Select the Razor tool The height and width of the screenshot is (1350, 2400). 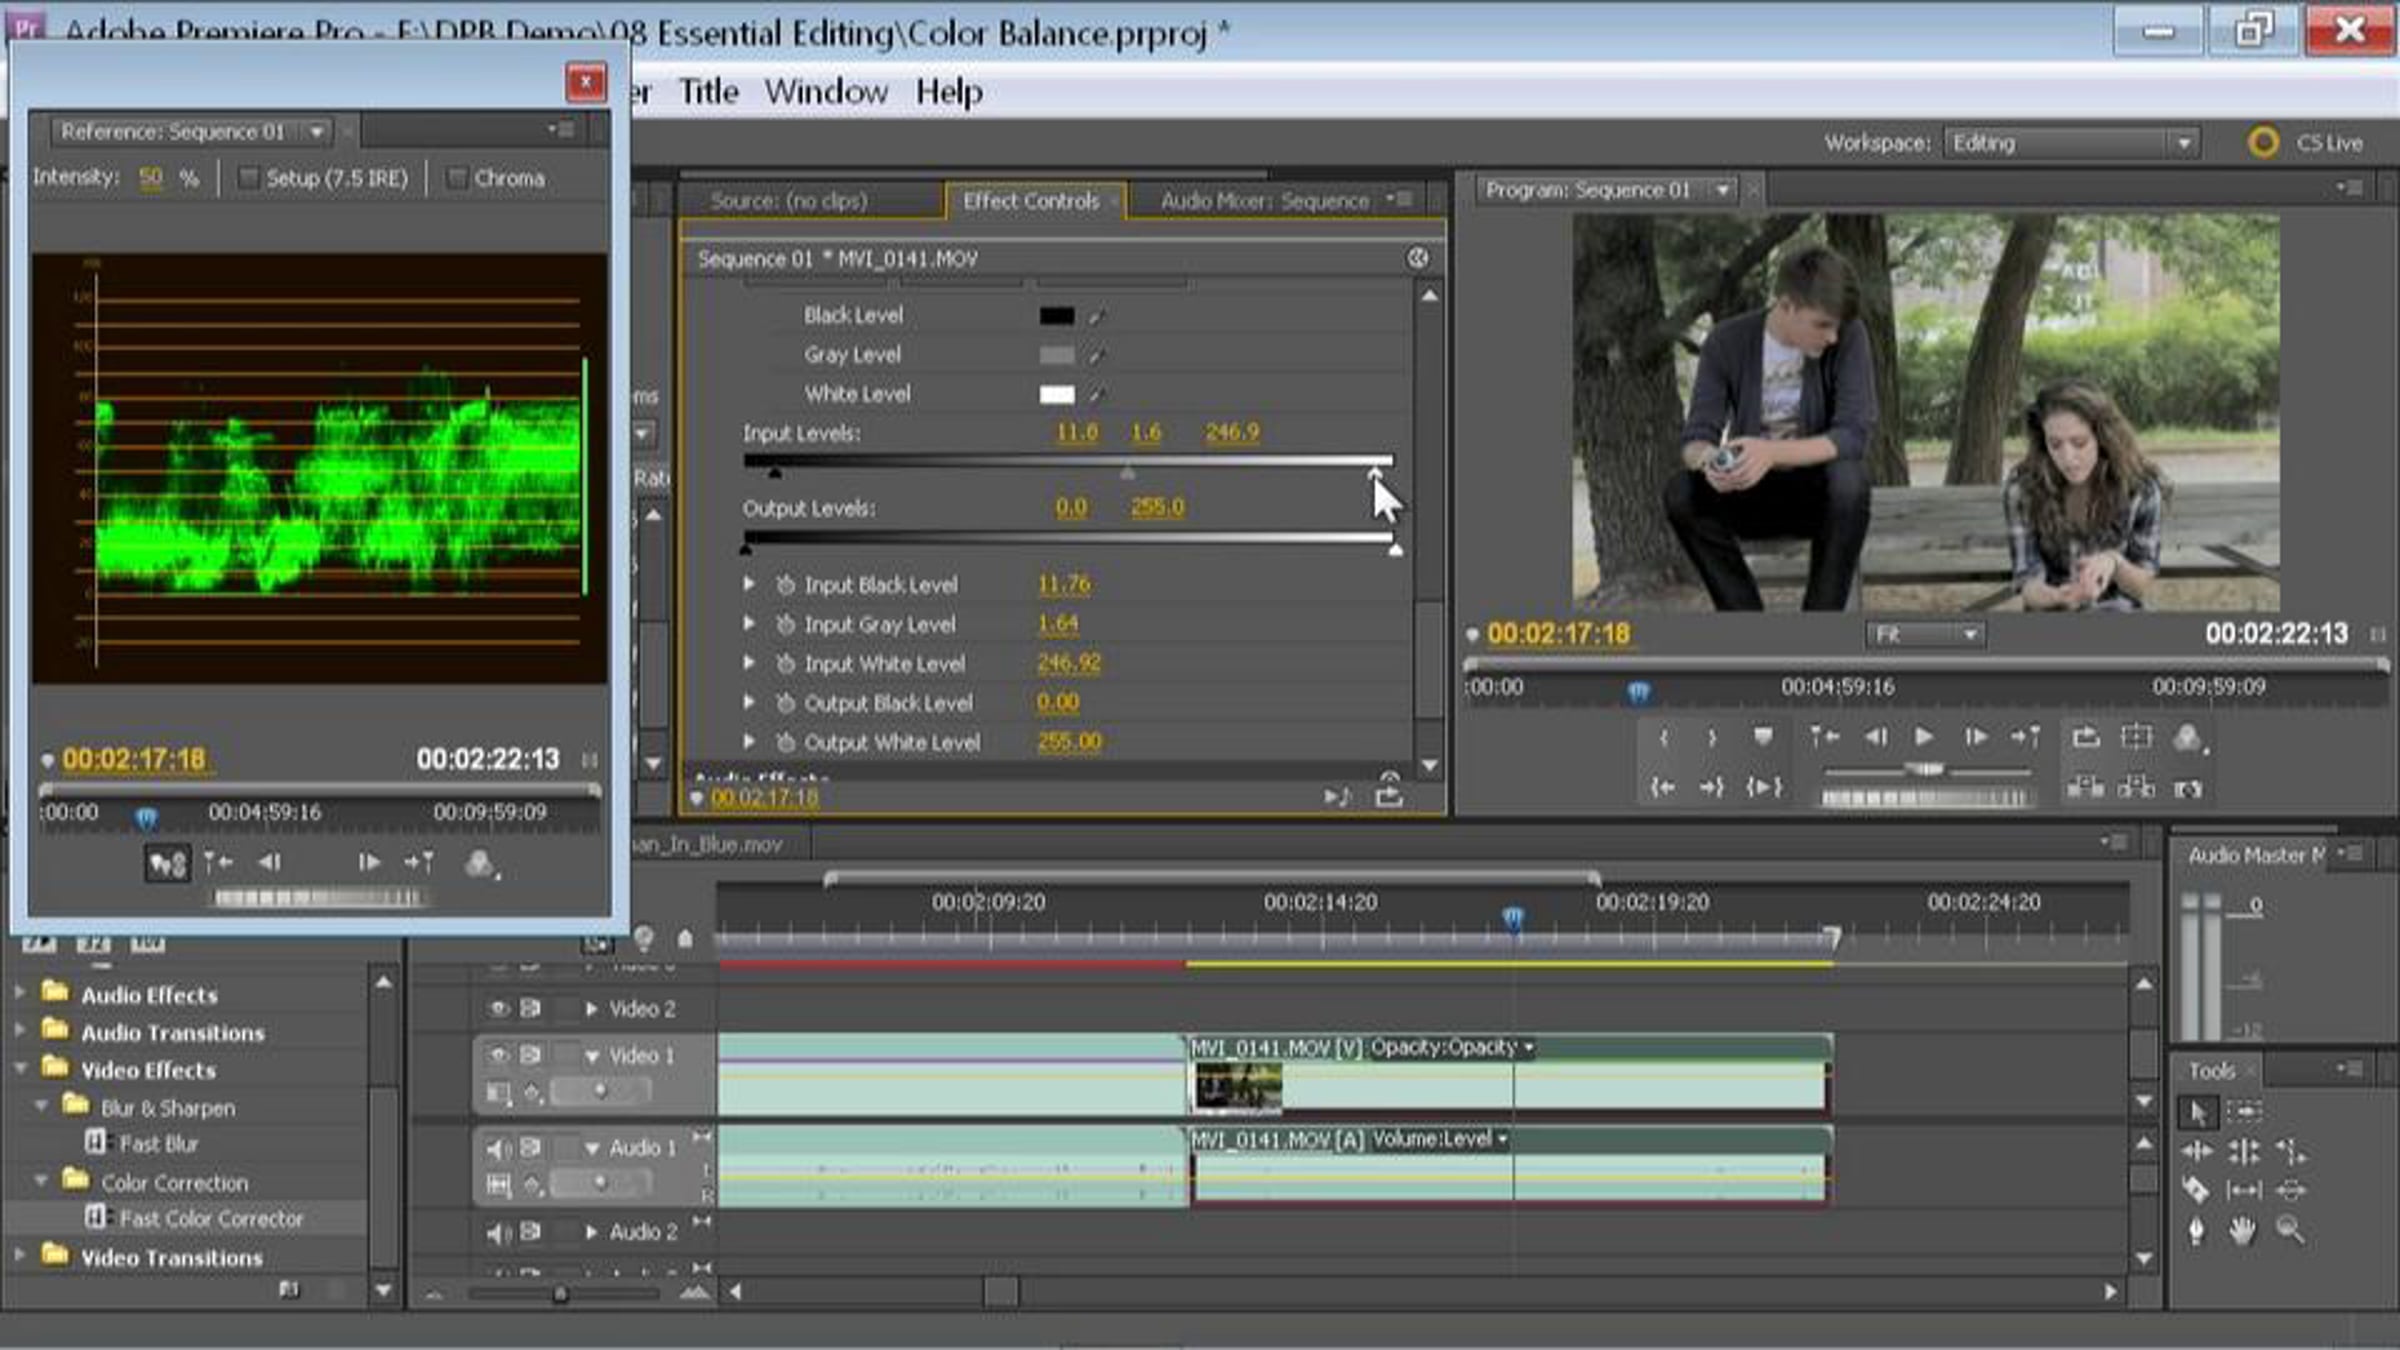coord(2195,1190)
